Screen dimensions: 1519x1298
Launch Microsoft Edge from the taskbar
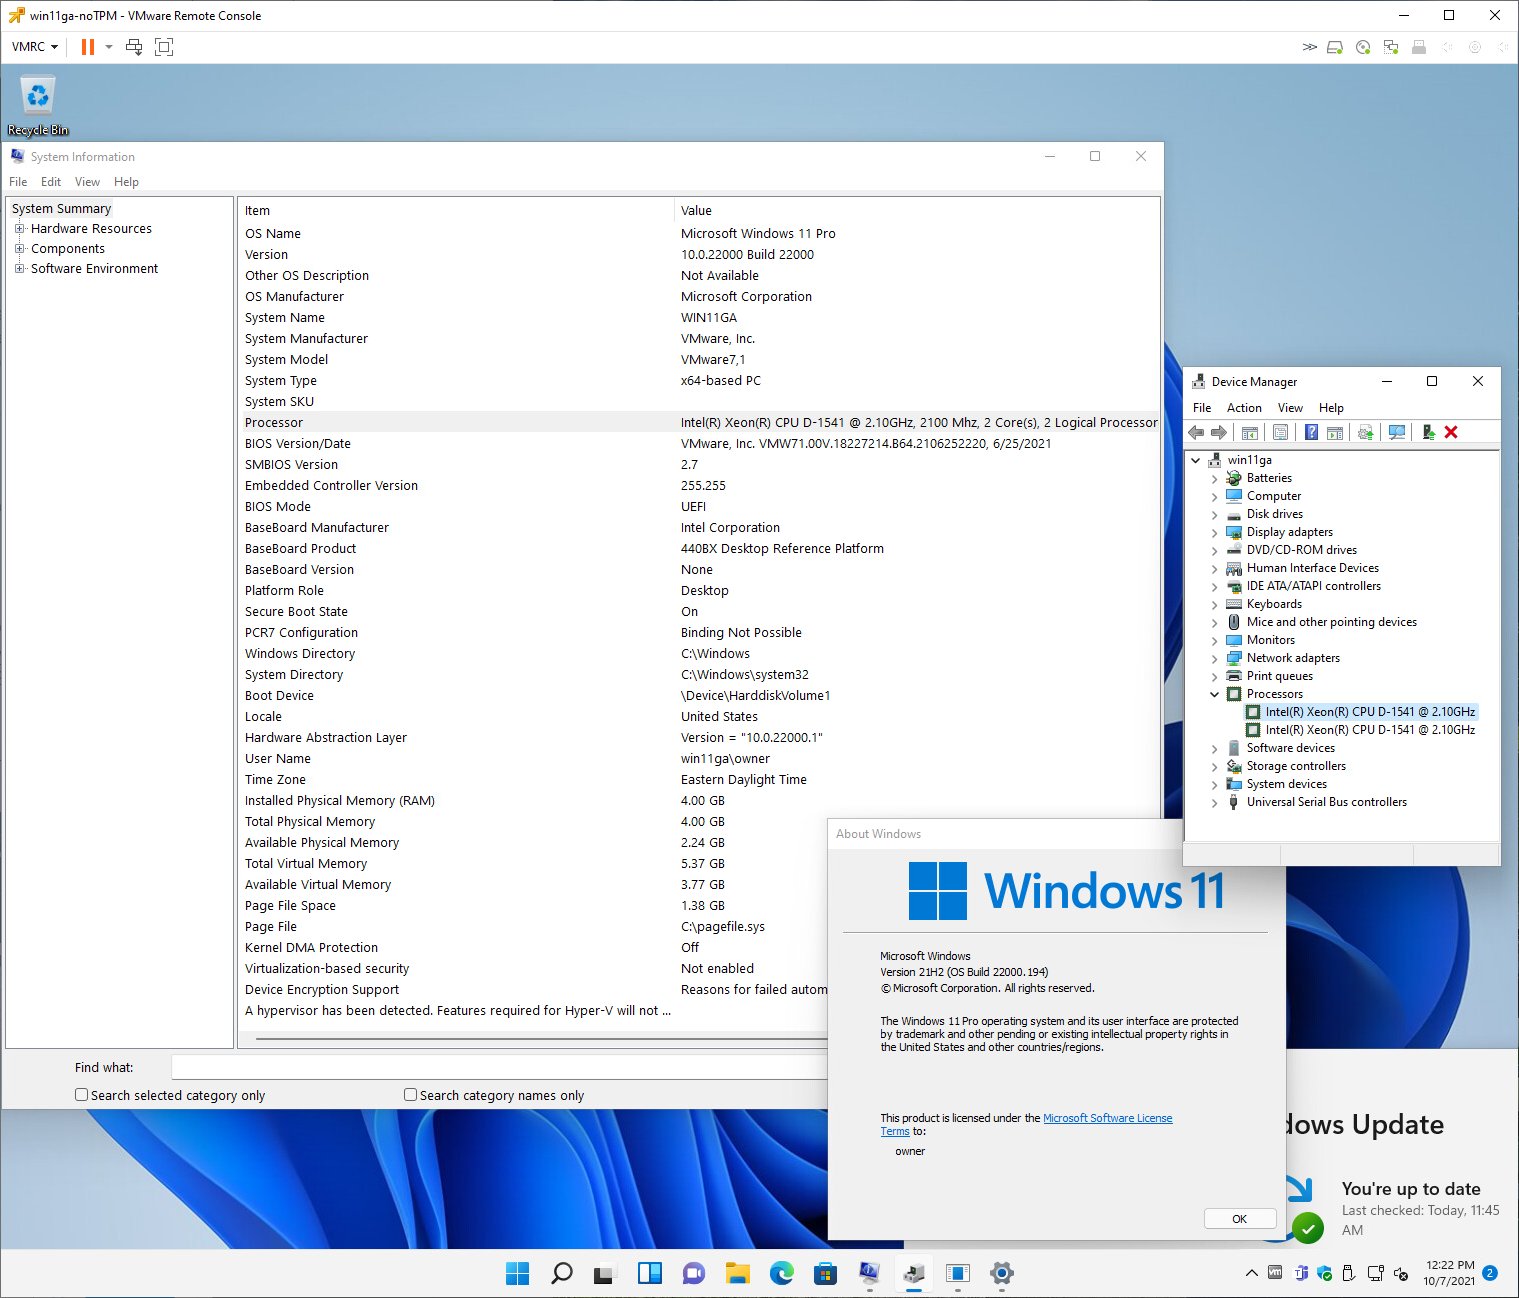781,1273
